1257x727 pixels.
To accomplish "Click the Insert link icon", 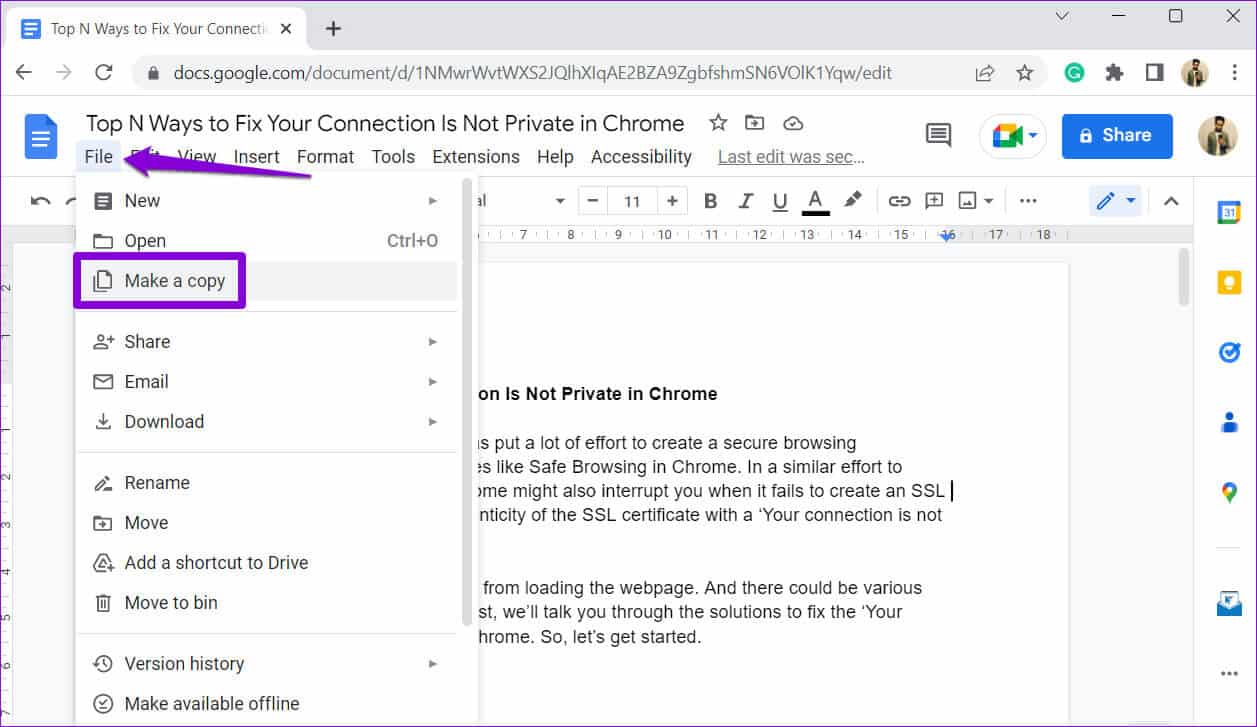I will [x=899, y=201].
